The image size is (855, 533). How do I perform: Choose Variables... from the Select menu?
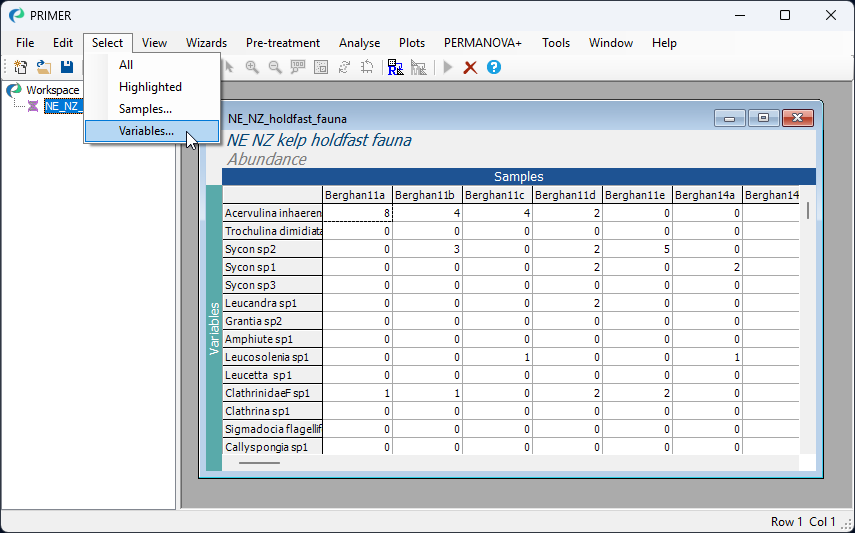[146, 131]
